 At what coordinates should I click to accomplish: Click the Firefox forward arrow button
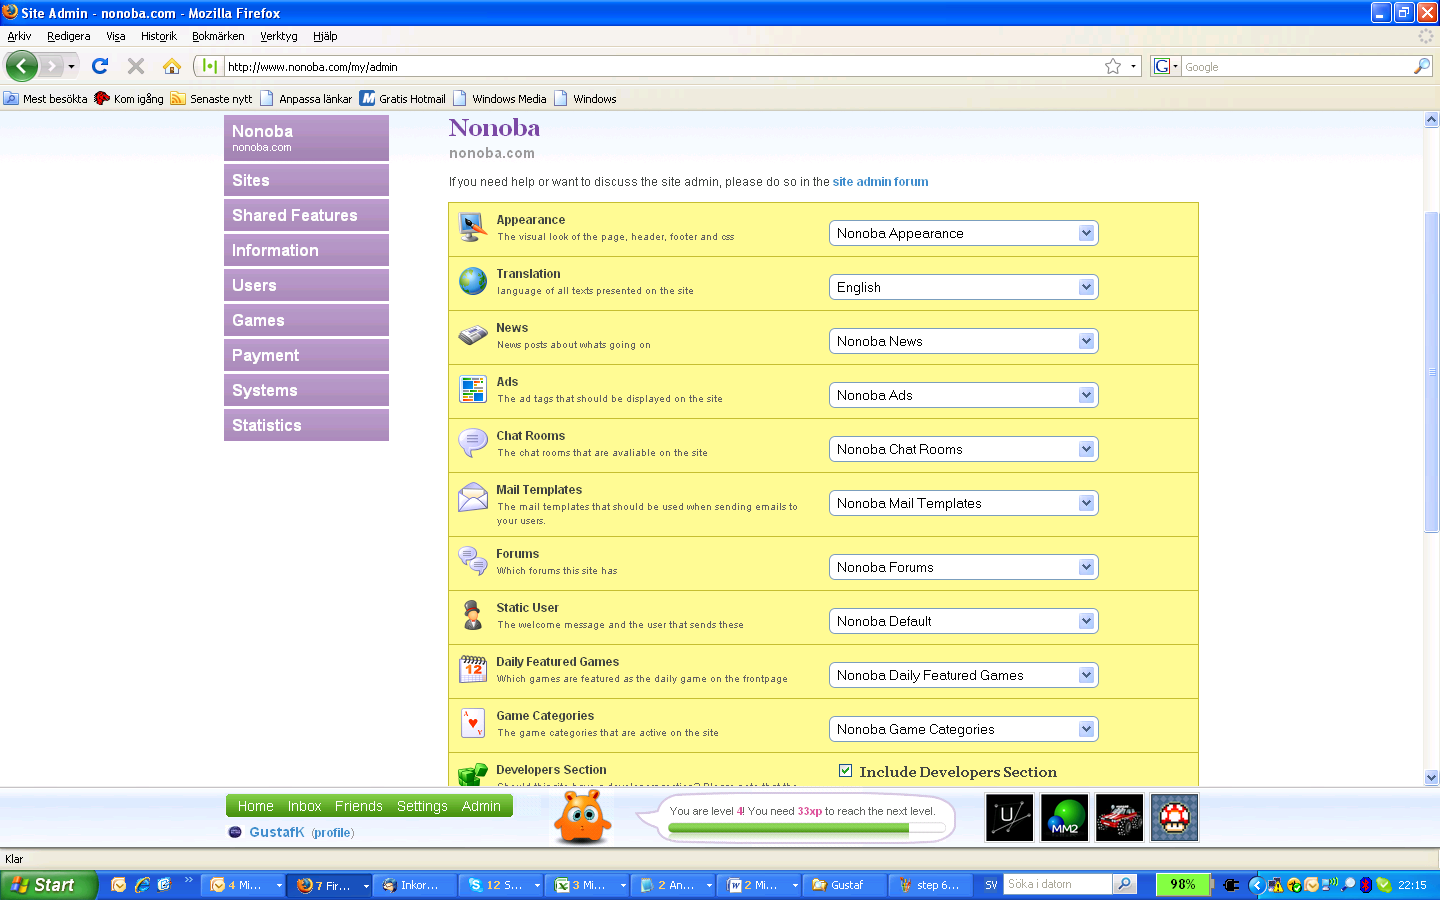point(51,66)
